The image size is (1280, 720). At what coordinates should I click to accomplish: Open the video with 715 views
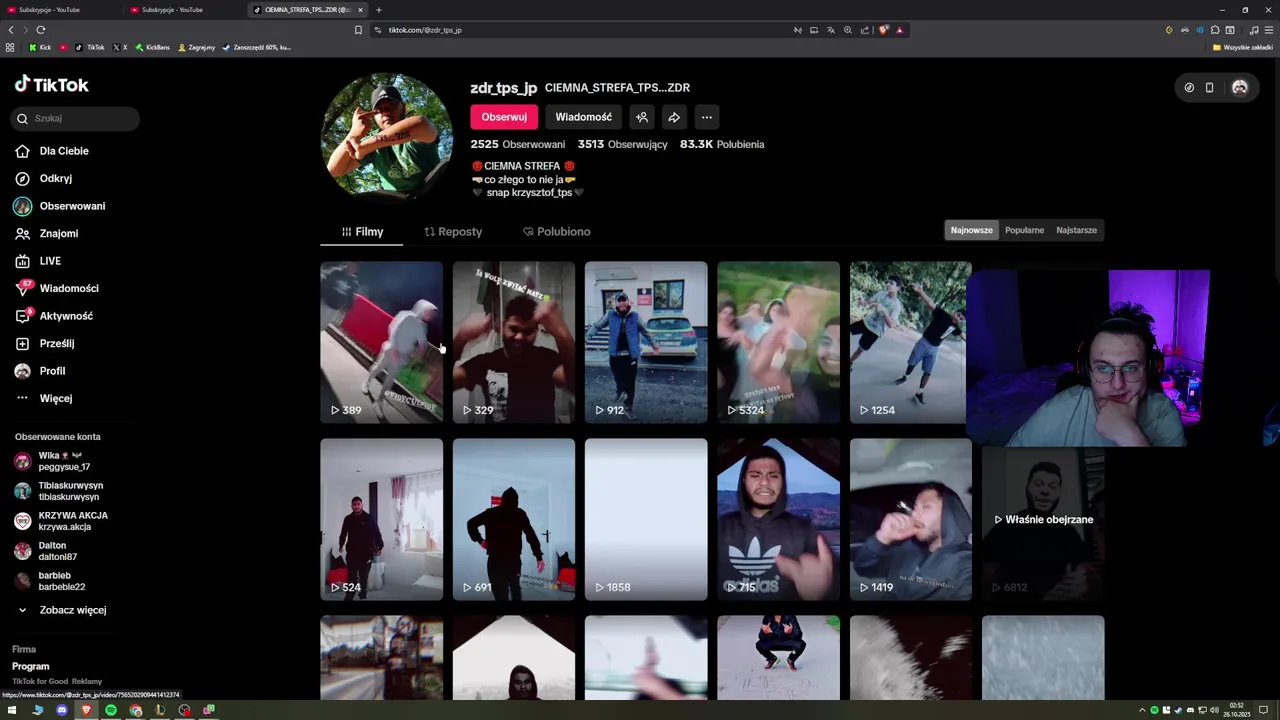point(778,519)
